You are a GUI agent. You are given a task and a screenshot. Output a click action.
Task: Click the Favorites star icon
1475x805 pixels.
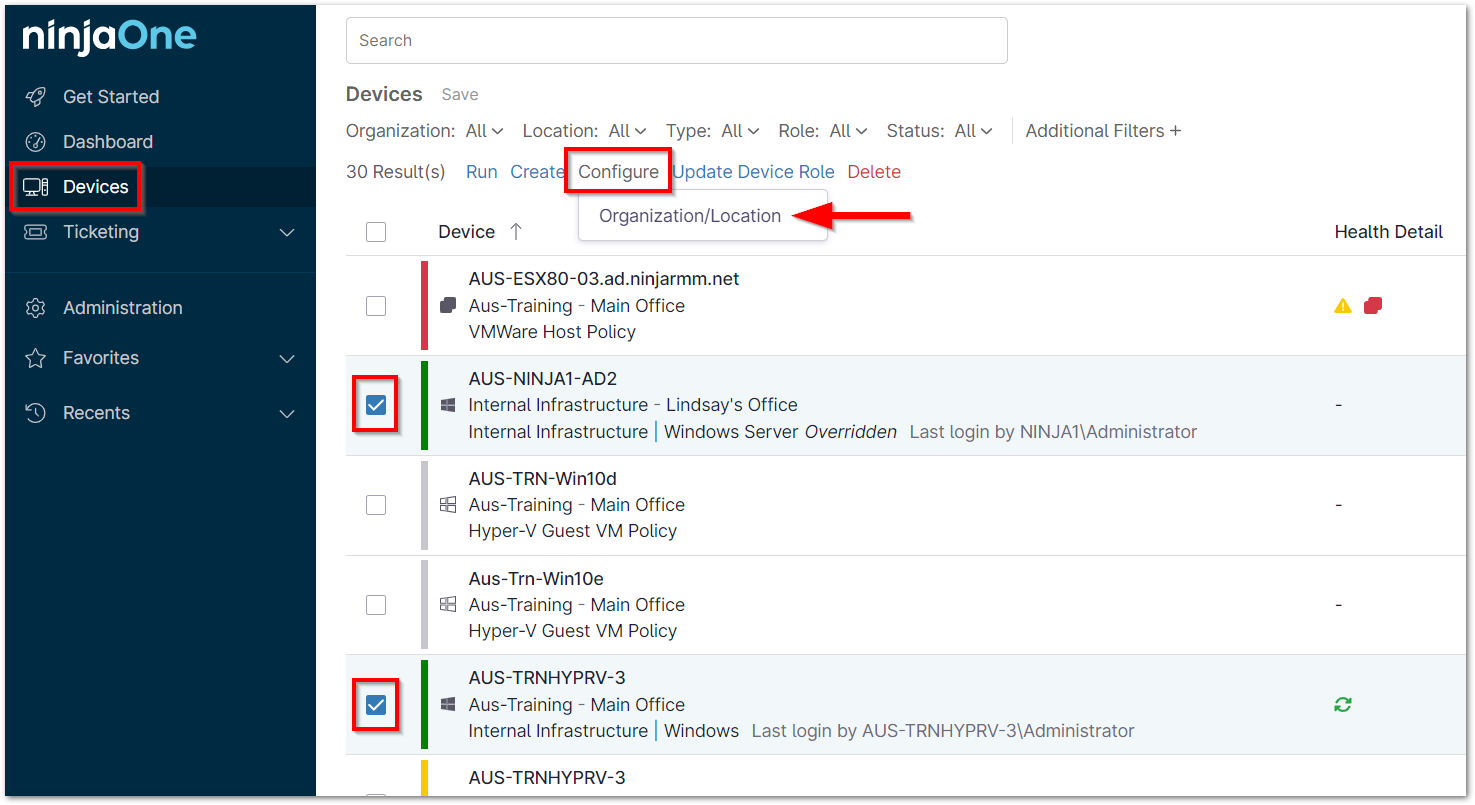36,357
